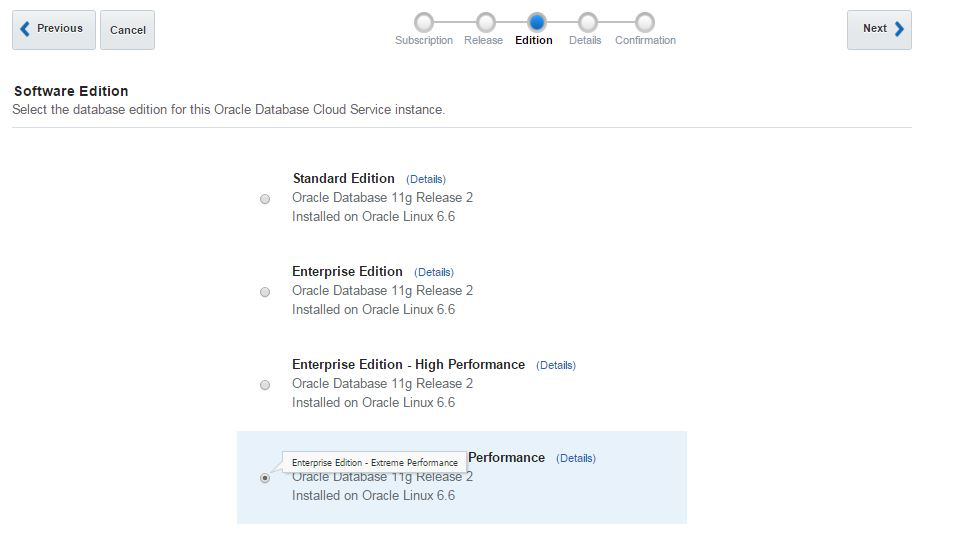Click the Subscription step label

(424, 41)
